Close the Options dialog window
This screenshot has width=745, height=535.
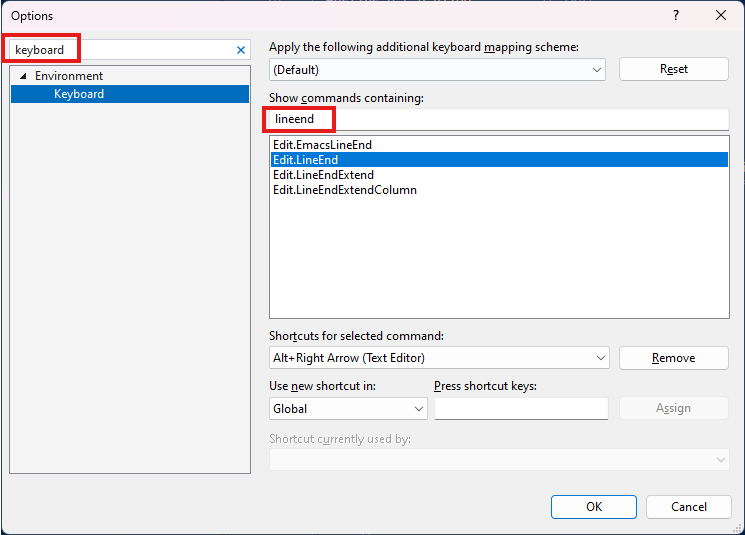pos(721,15)
